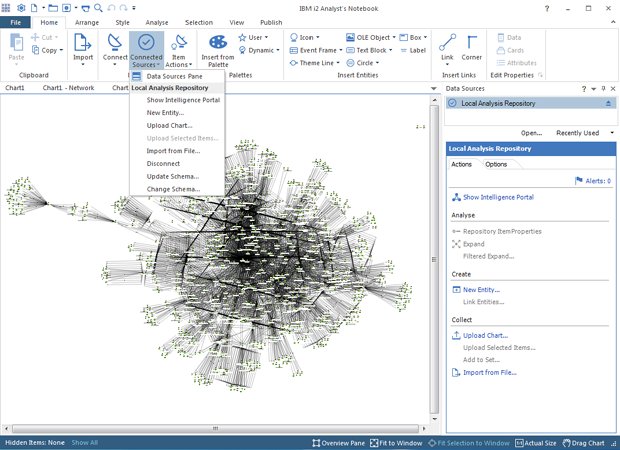The width and height of the screenshot is (620, 450).
Task: Click Import from File link in pane
Action: [x=490, y=372]
